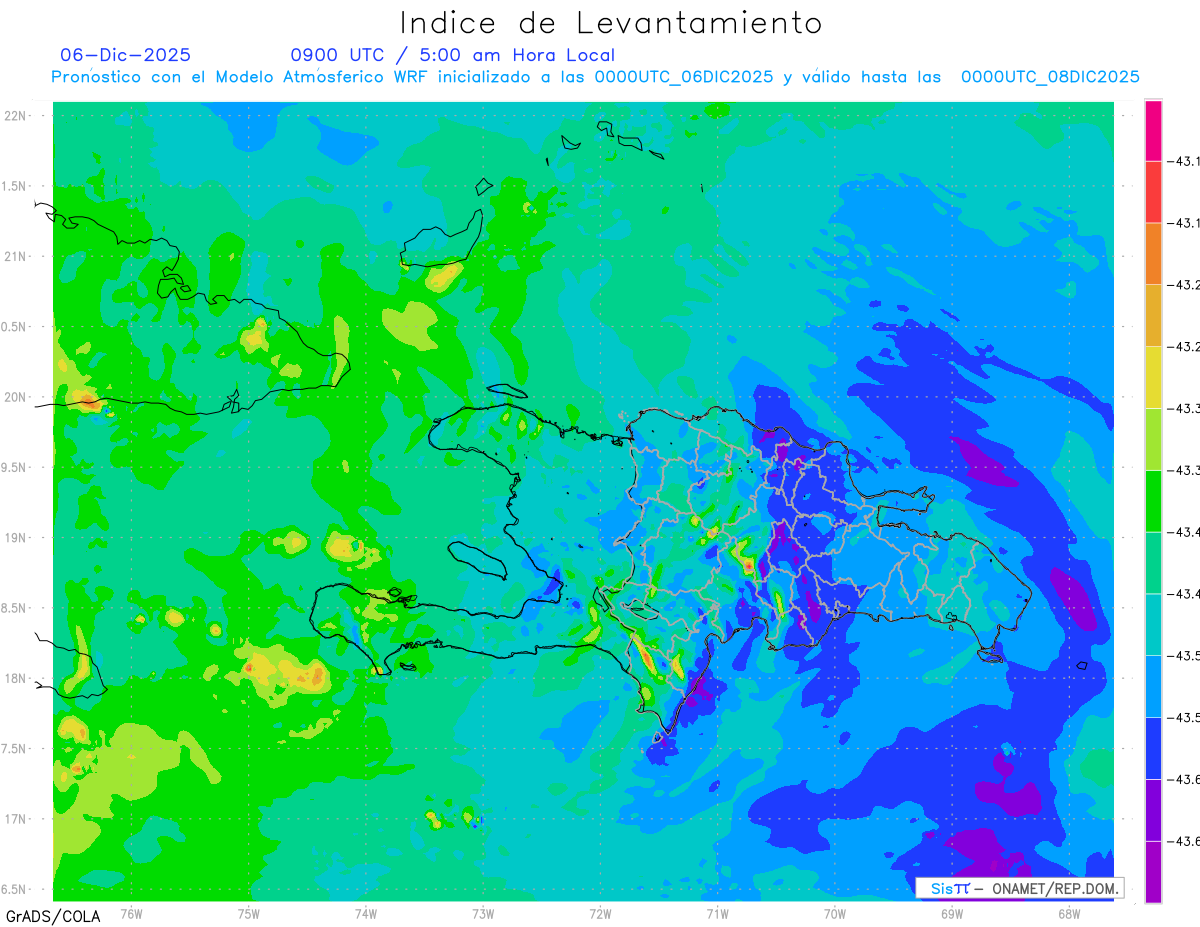Click the cyan-teal legend color segment
Image resolution: width=1200 pixels, height=927 pixels.
pos(1153,624)
